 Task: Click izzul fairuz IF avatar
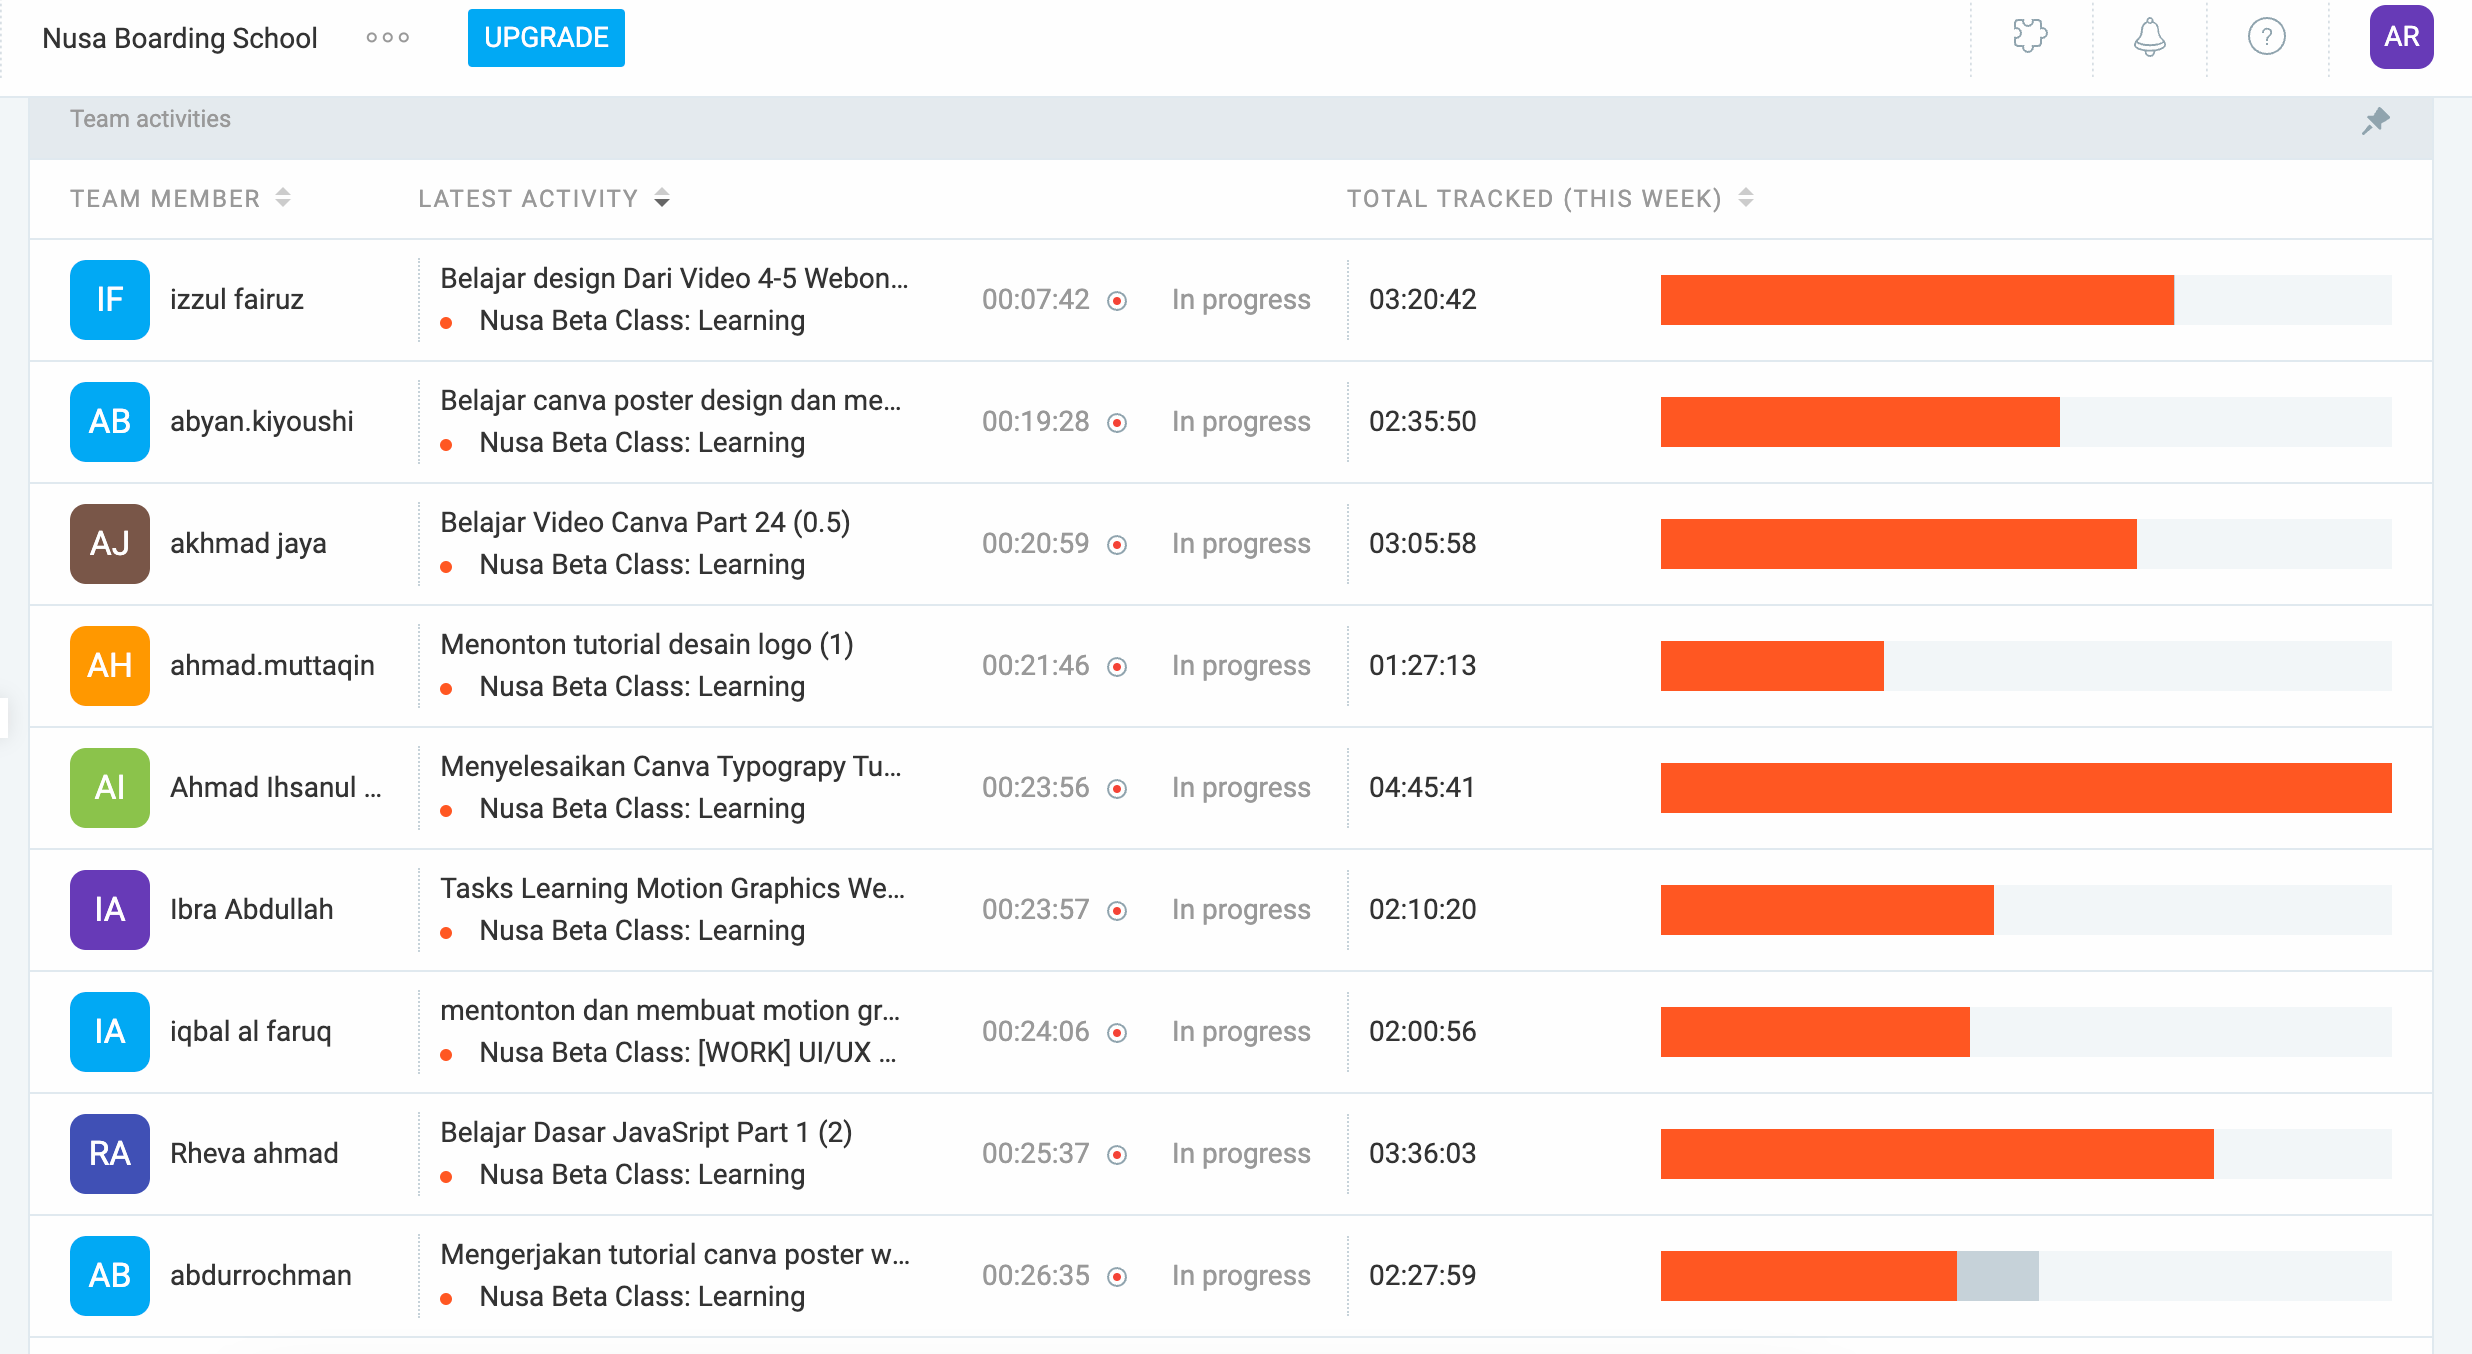click(110, 299)
